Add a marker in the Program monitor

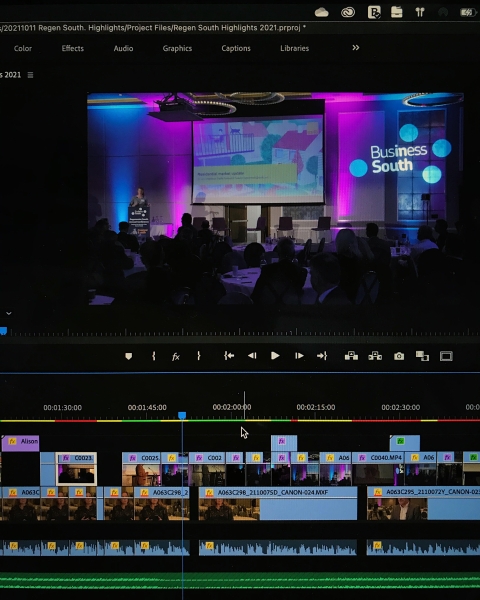click(129, 356)
